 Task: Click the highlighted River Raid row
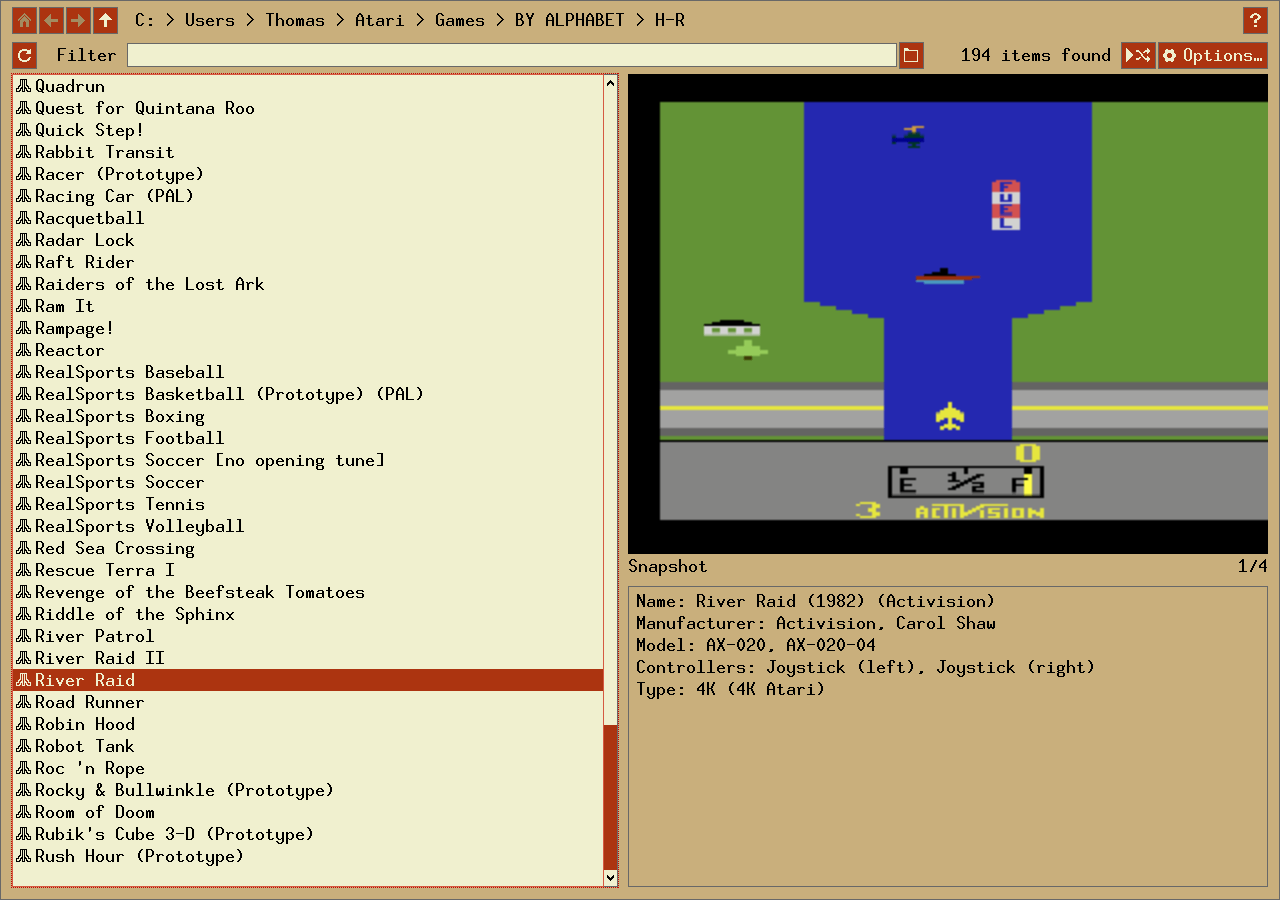point(308,680)
